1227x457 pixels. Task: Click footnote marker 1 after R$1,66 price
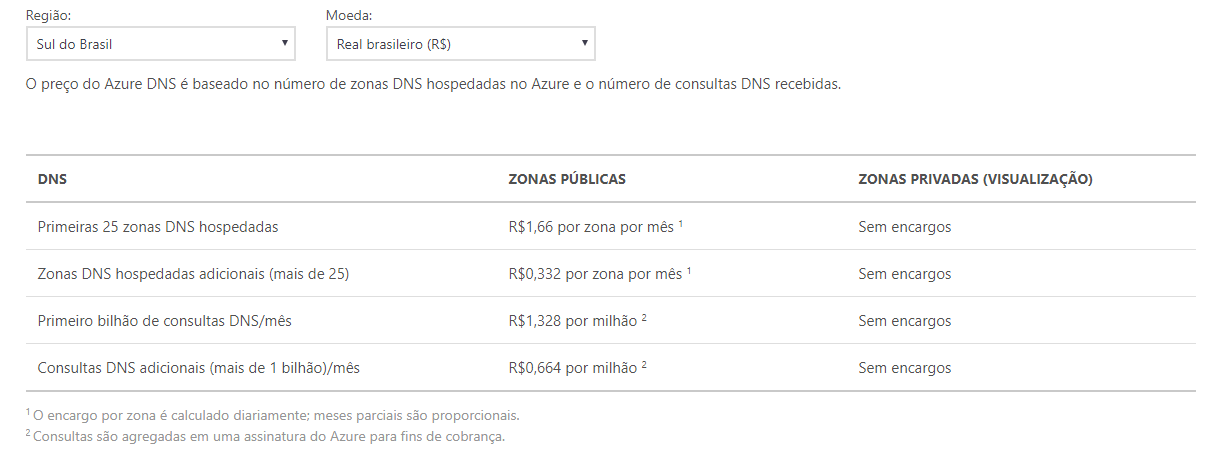680,223
